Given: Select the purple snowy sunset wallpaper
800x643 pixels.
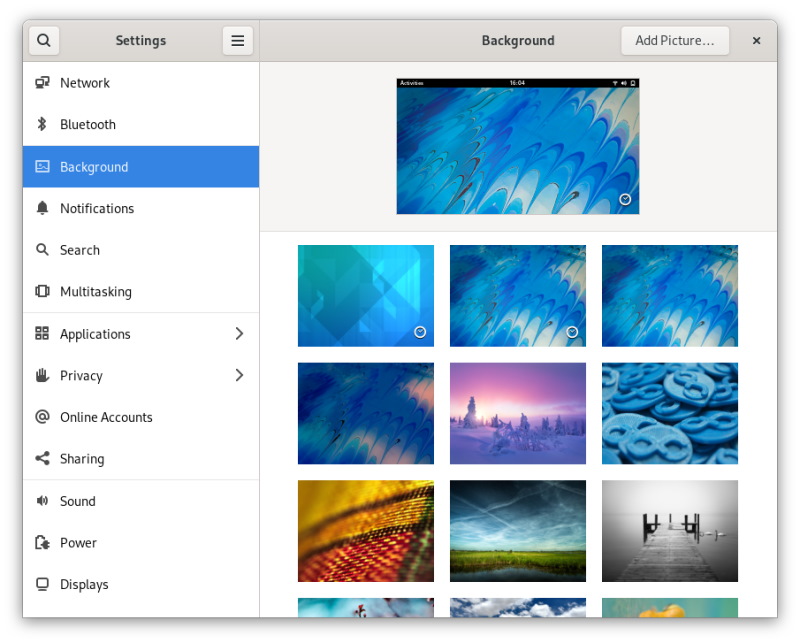Looking at the screenshot, I should pyautogui.click(x=518, y=413).
